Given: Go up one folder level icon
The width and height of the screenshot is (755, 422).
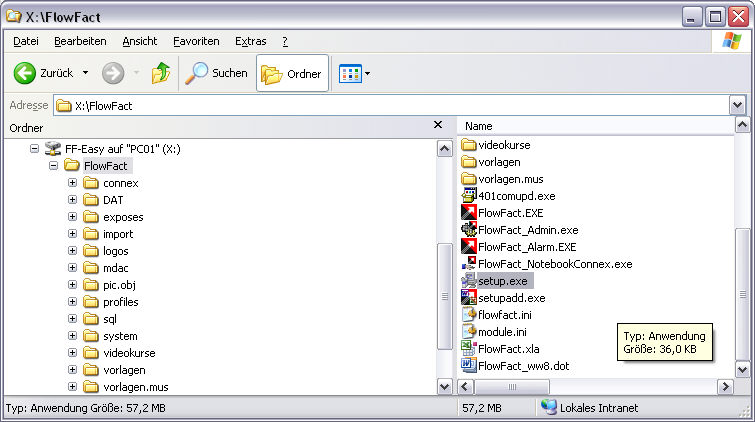Looking at the screenshot, I should tap(161, 73).
